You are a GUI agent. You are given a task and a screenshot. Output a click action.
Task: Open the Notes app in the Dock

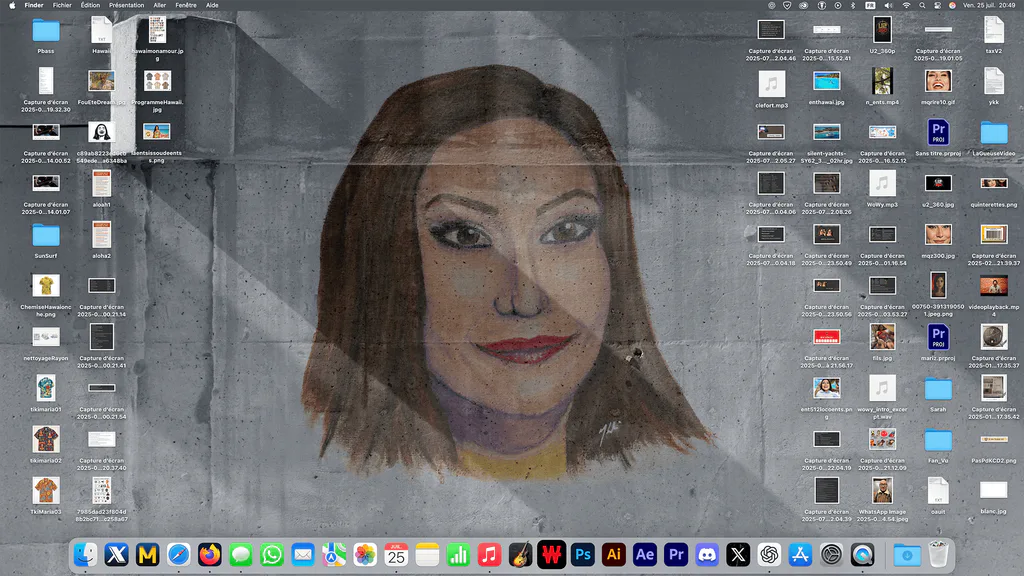pos(427,555)
